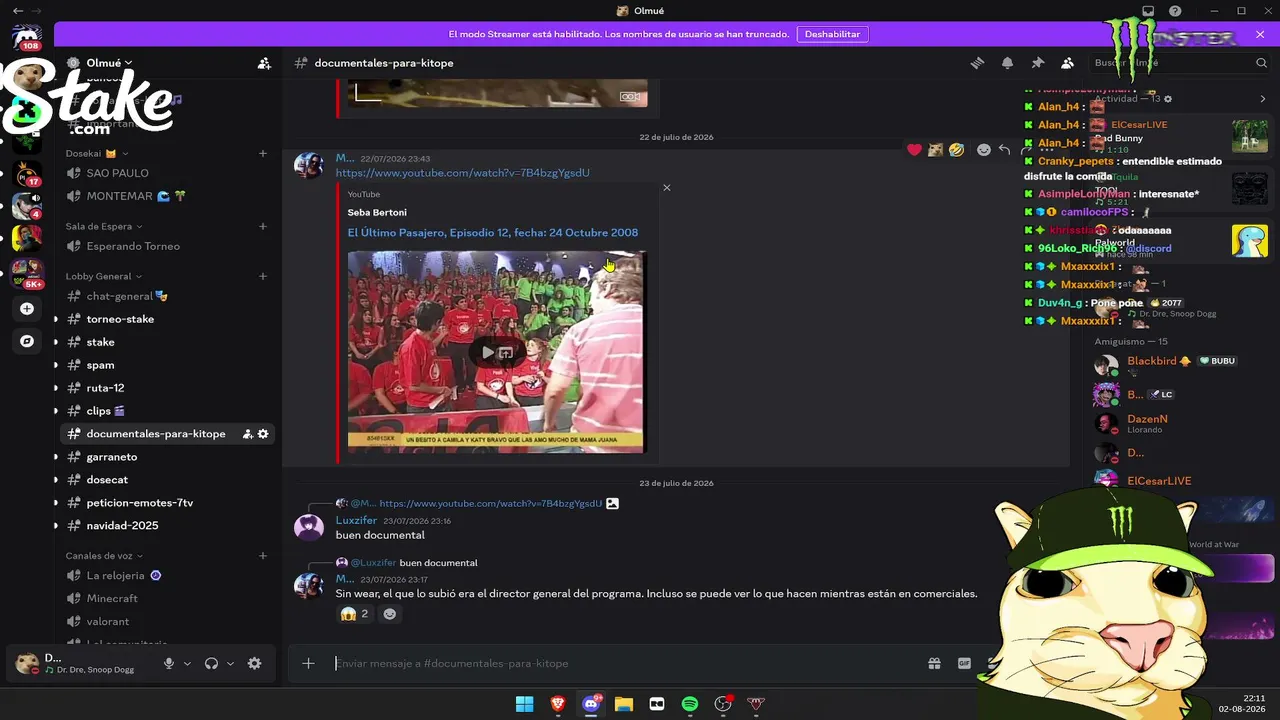Open notification settings bell icon
This screenshot has height=720, width=1280.
pyautogui.click(x=1007, y=63)
